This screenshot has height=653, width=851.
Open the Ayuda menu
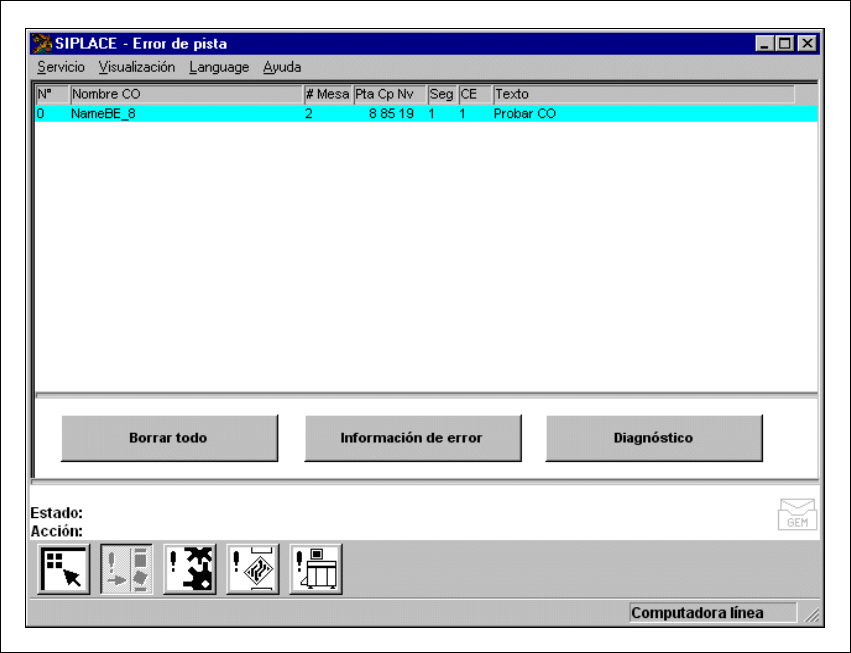click(282, 67)
